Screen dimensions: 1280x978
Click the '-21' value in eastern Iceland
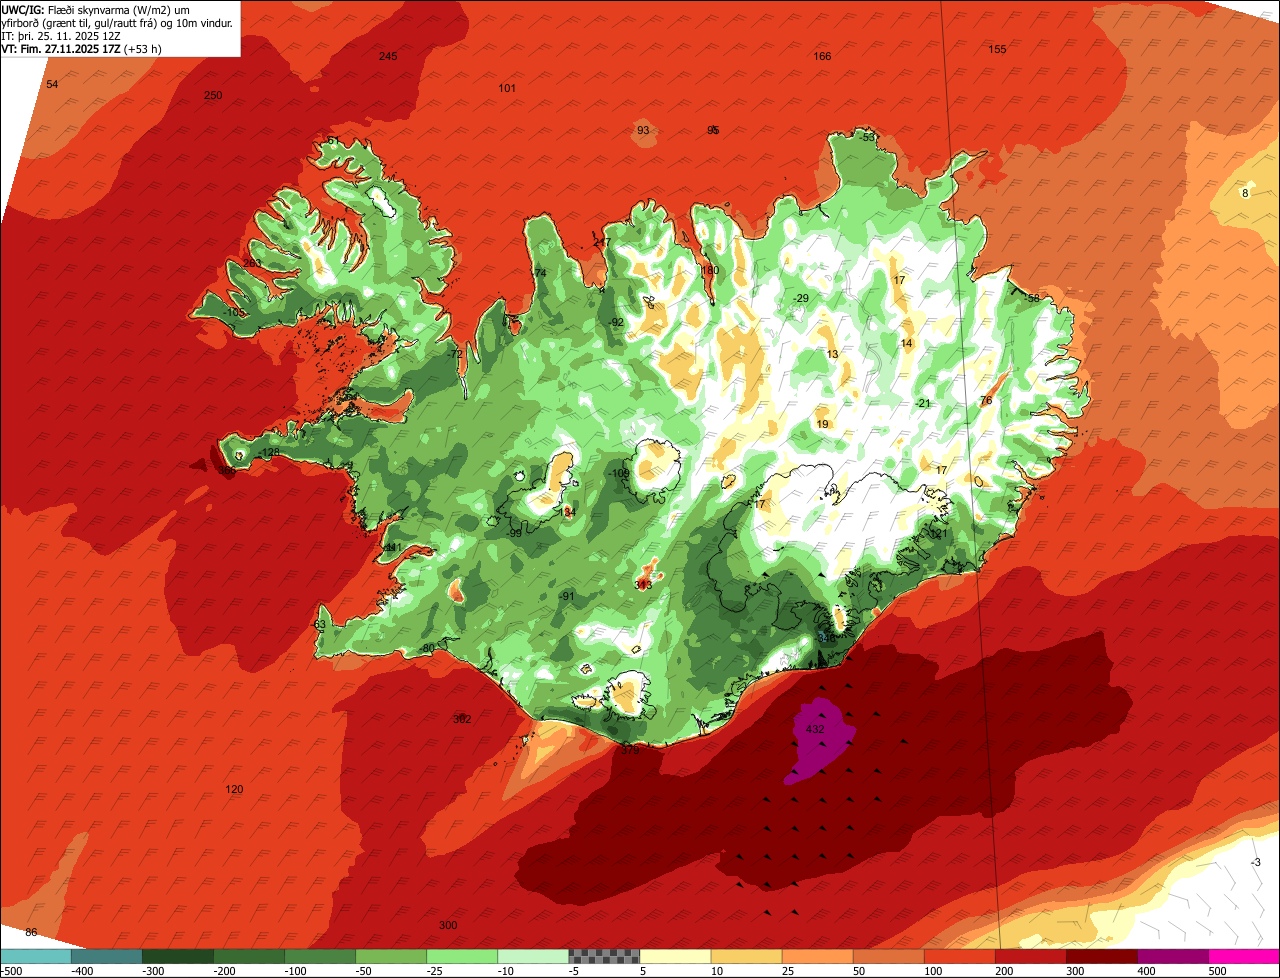click(923, 403)
